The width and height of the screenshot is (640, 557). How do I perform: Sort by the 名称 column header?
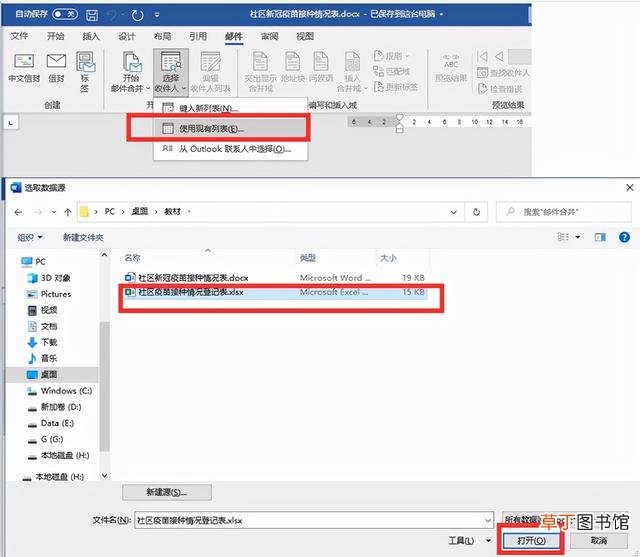click(x=132, y=258)
